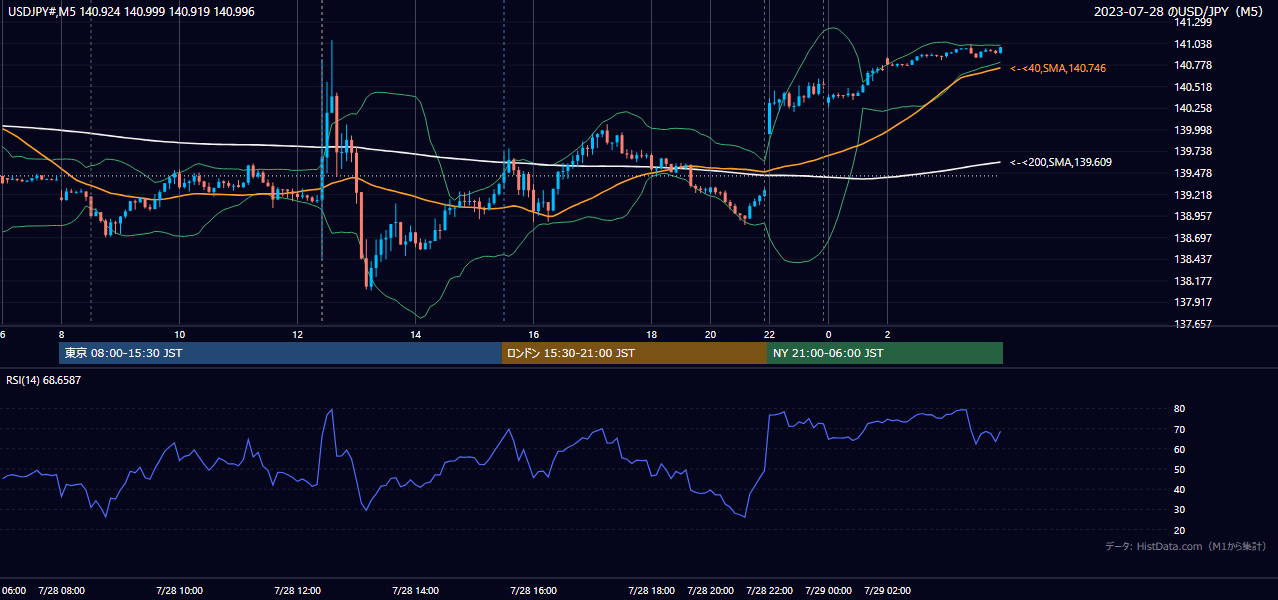This screenshot has width=1278, height=600.
Task: Click hour label 14 under the price chart
Action: [415, 334]
